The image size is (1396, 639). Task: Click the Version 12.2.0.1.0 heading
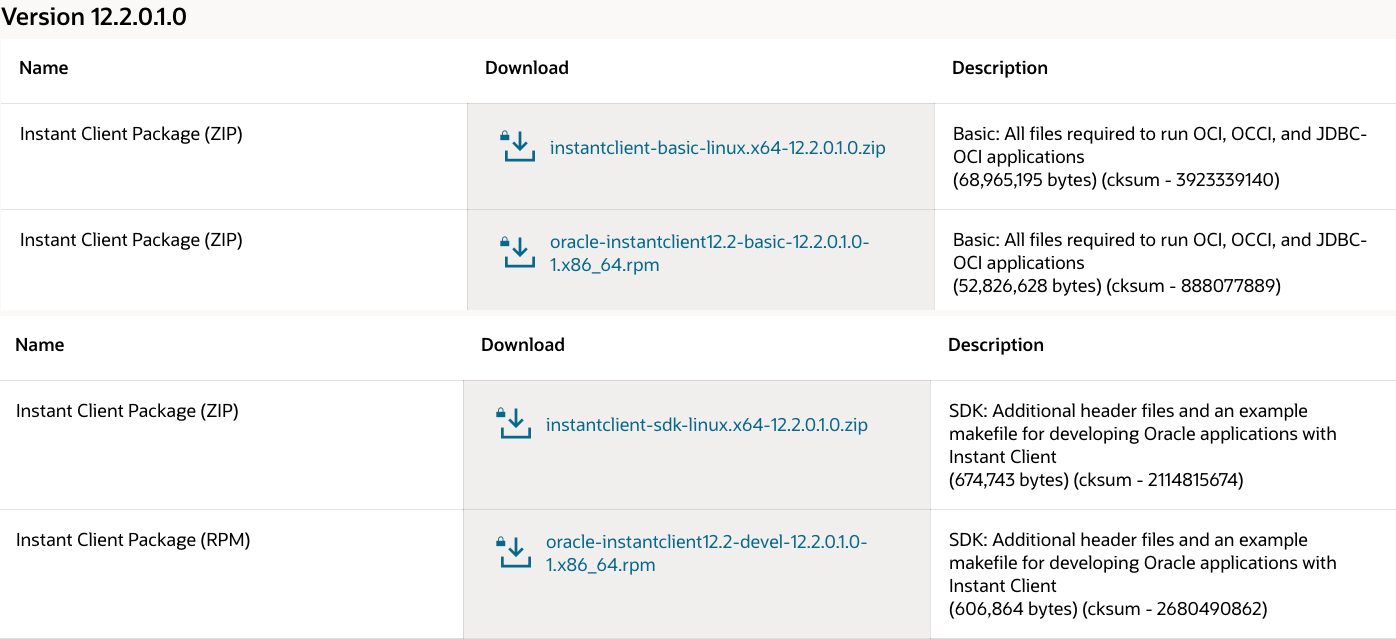click(x=94, y=17)
